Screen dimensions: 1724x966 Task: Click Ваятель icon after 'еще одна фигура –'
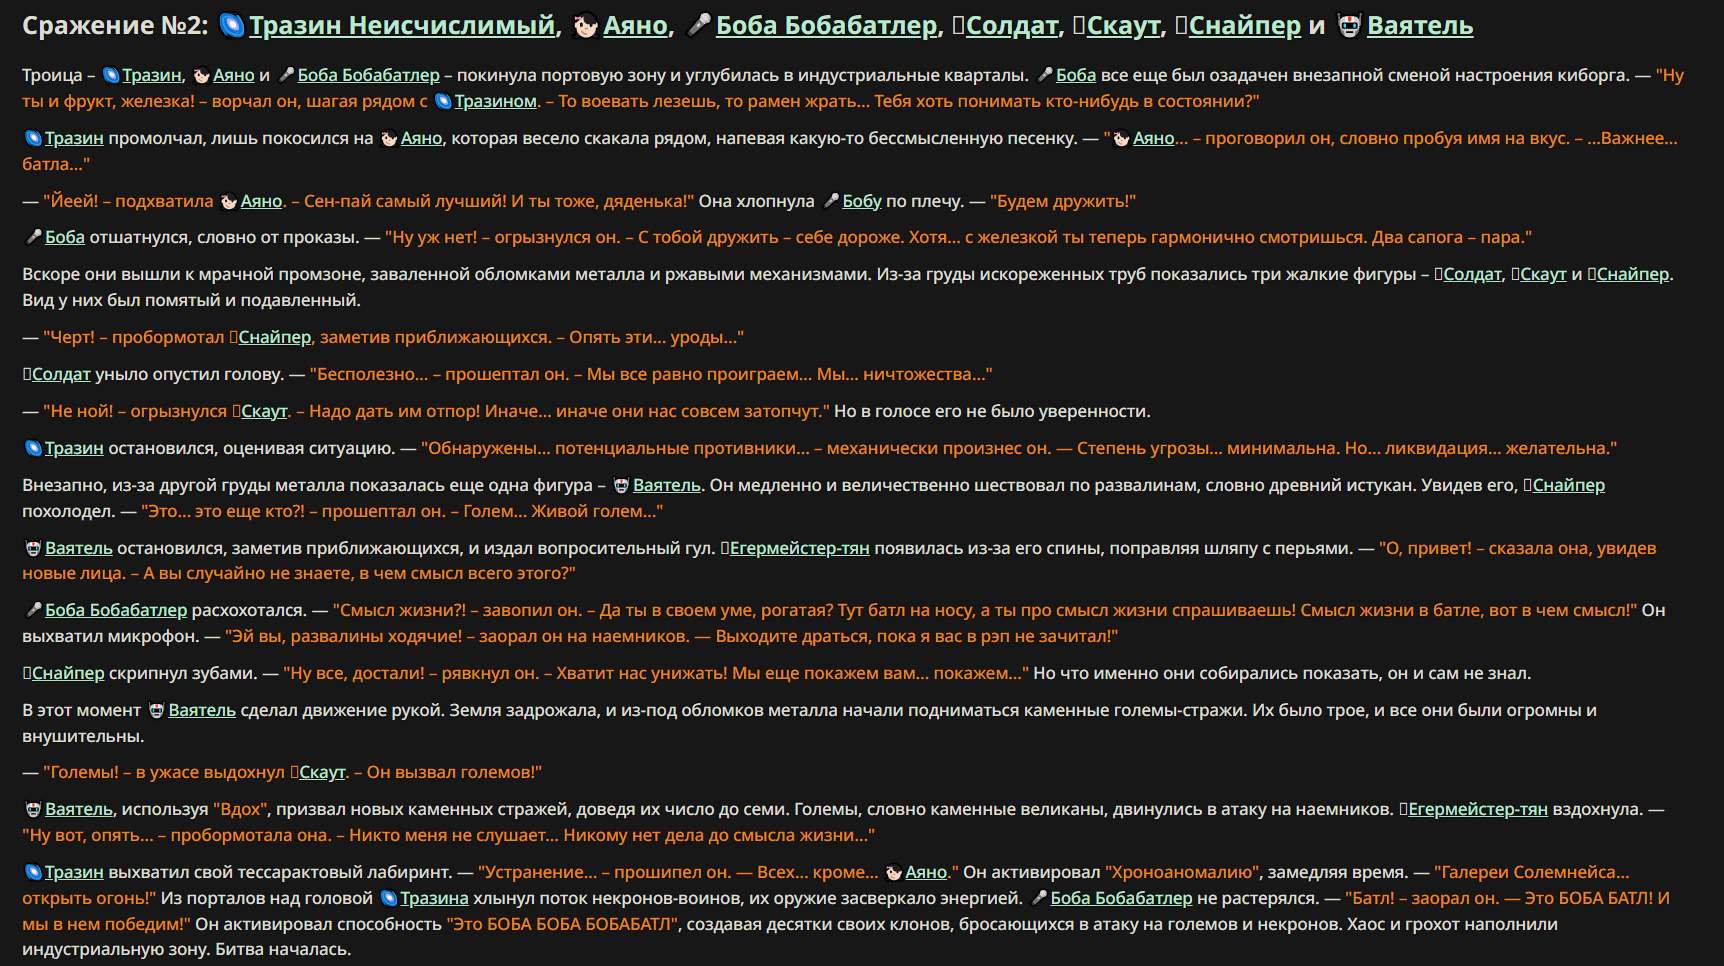point(621,485)
